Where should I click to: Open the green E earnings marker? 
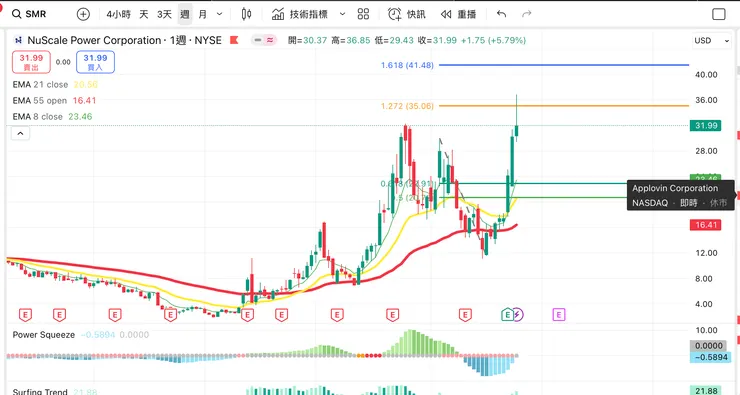[x=507, y=314]
